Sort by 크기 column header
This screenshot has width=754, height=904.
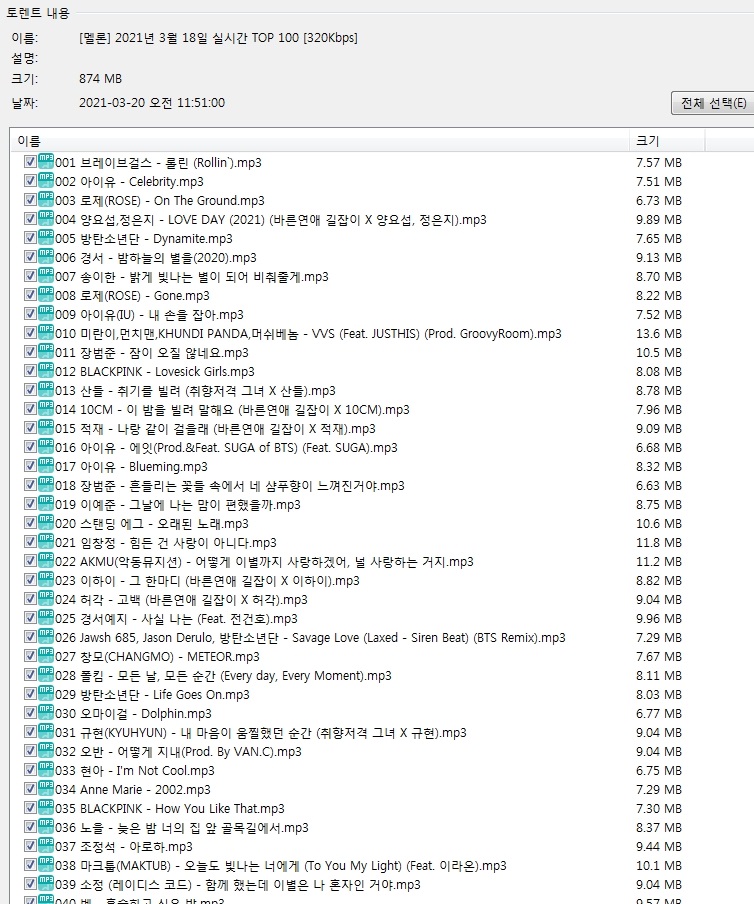pyautogui.click(x=667, y=141)
